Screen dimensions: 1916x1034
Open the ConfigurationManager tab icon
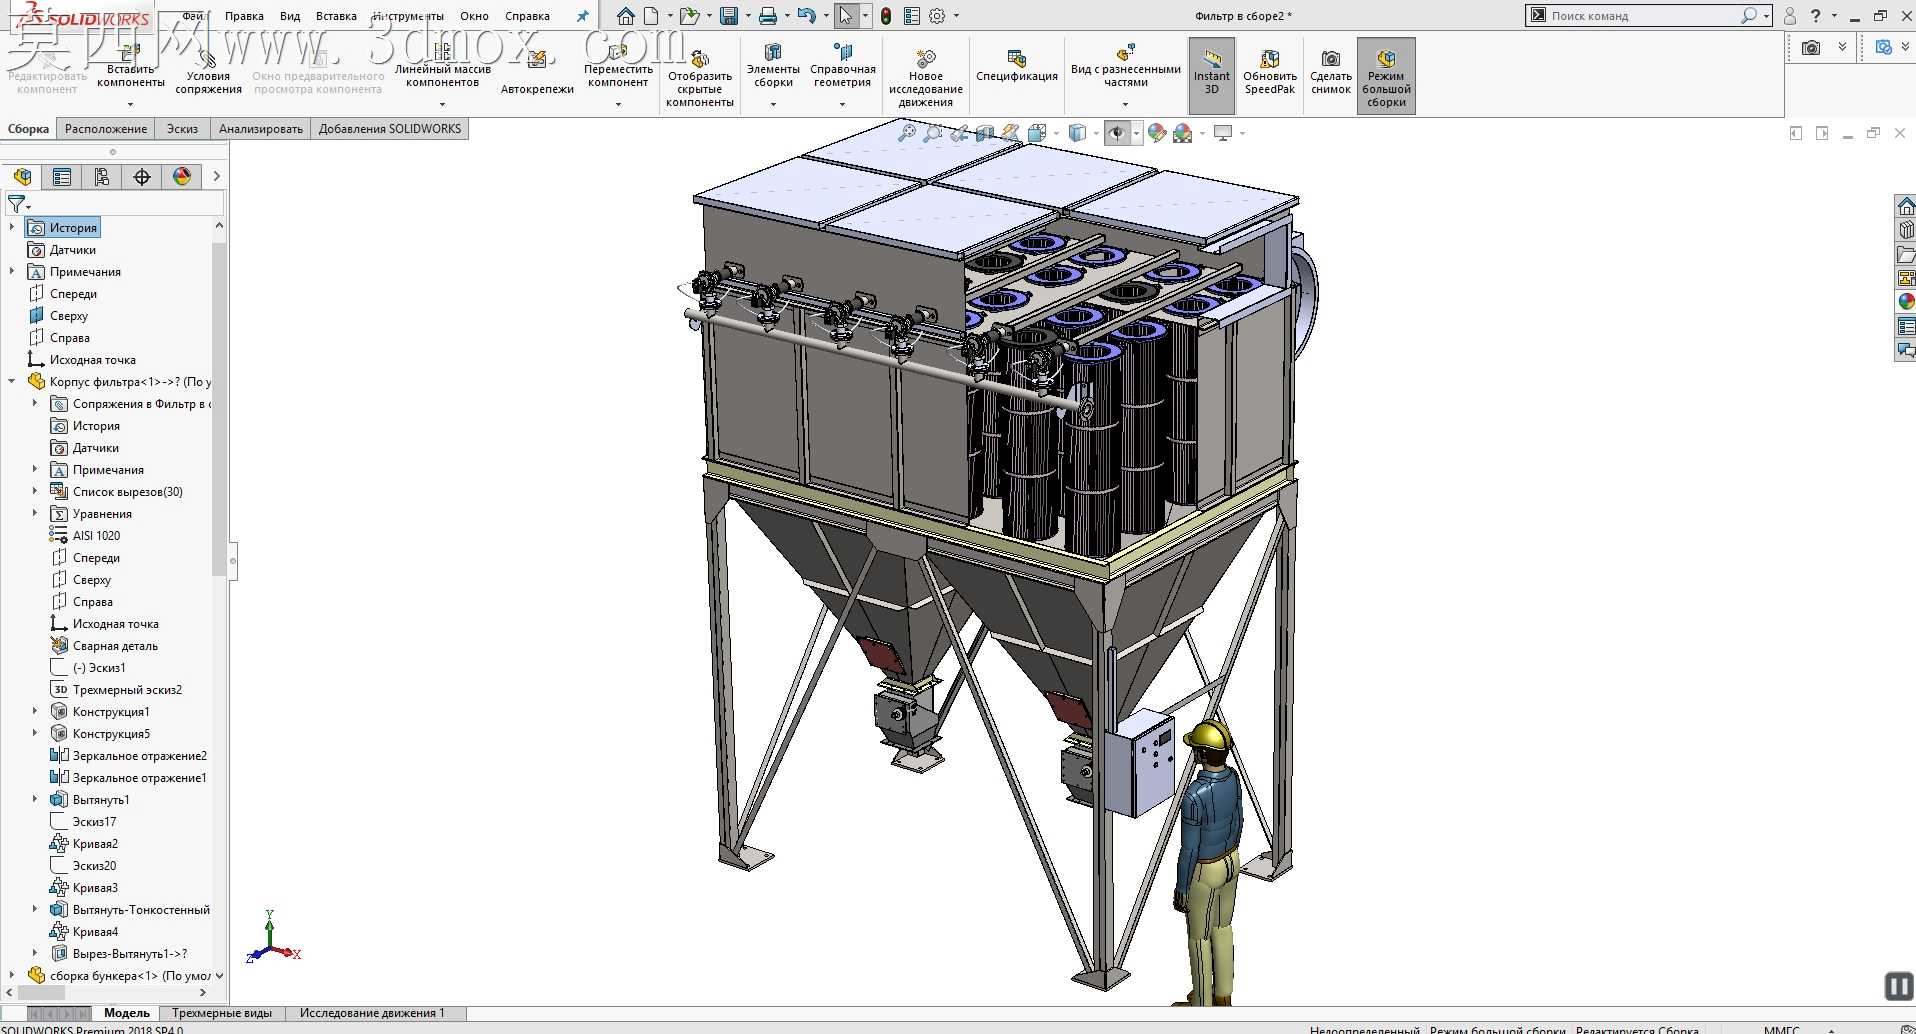[102, 177]
